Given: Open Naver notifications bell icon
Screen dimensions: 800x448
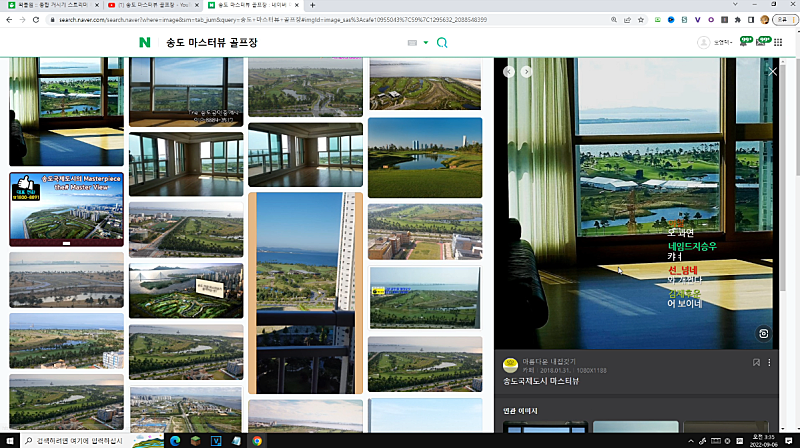Looking at the screenshot, I should coord(744,42).
